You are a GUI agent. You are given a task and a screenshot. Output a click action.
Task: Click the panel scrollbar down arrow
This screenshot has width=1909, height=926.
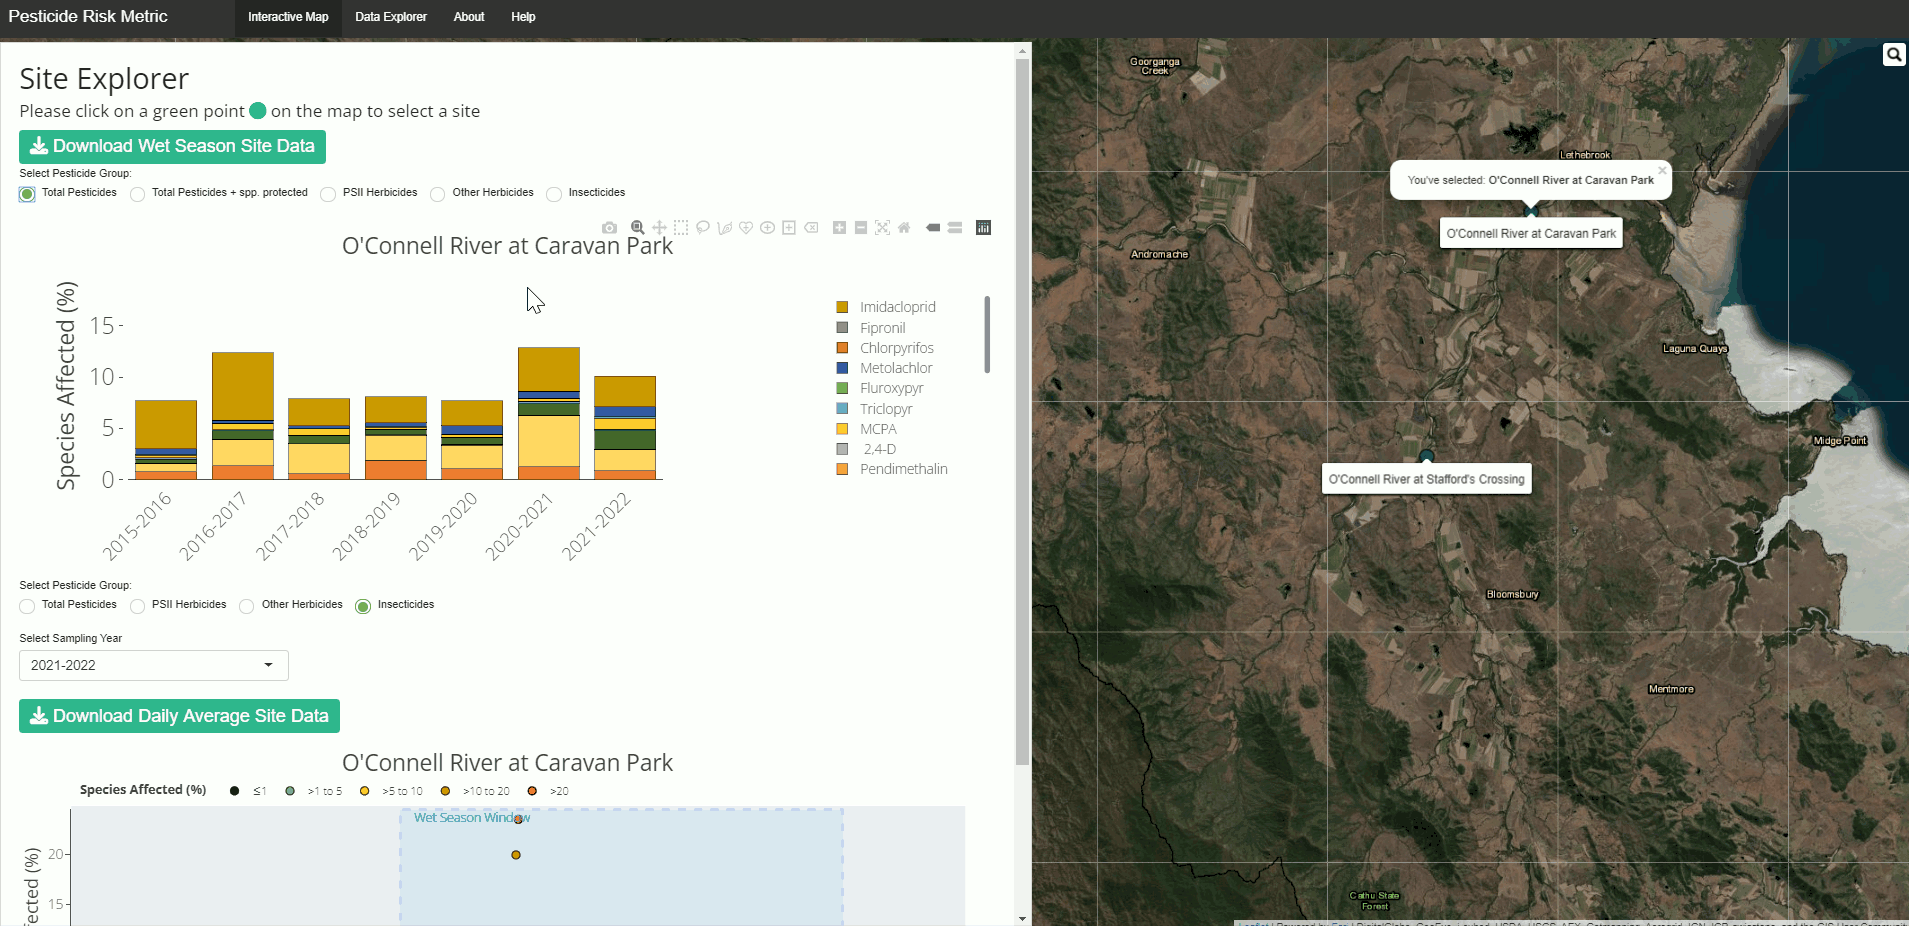[x=1022, y=918]
